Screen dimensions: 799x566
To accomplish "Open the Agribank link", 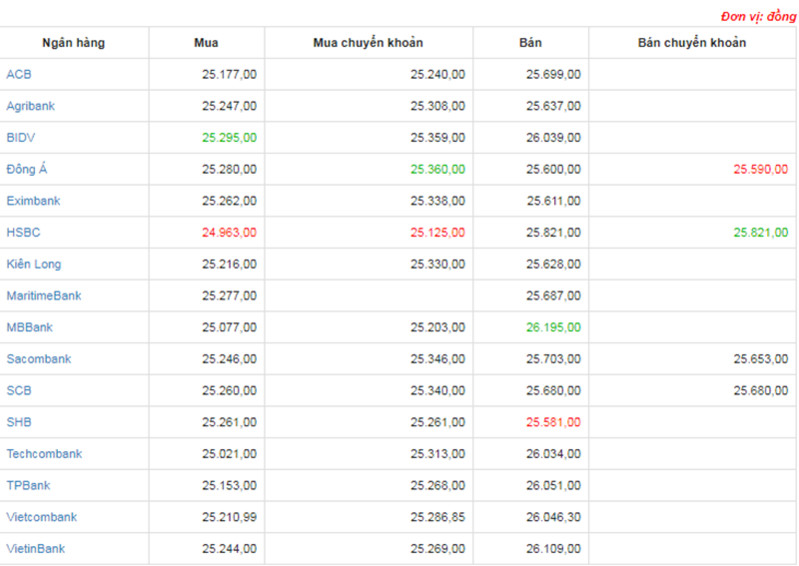I will pos(31,106).
